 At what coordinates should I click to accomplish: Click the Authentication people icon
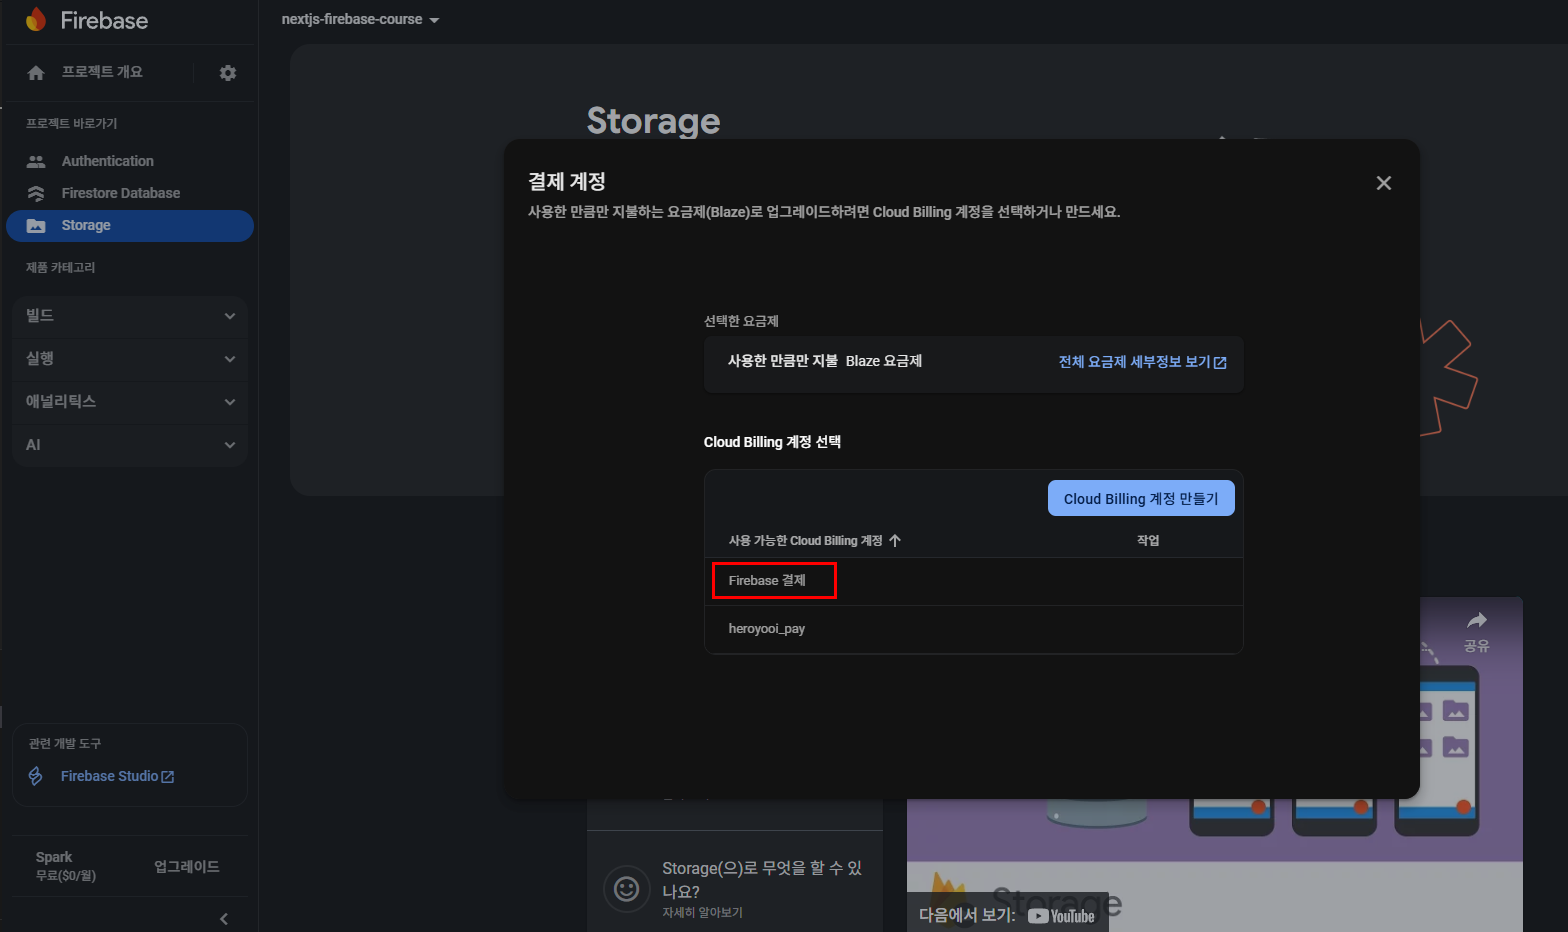click(x=36, y=161)
